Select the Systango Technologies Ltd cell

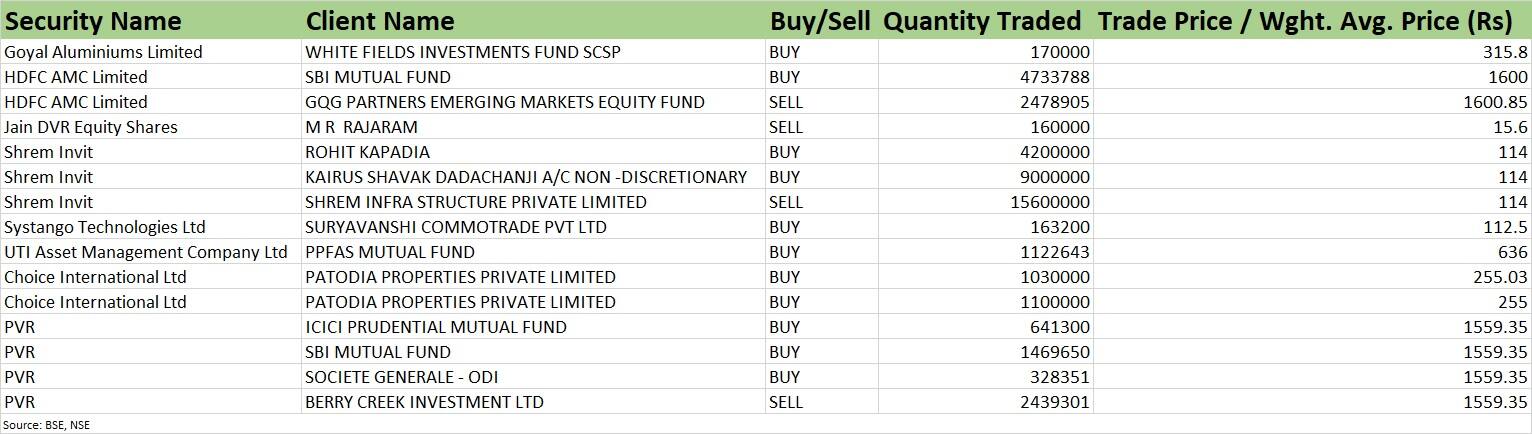coord(151,227)
